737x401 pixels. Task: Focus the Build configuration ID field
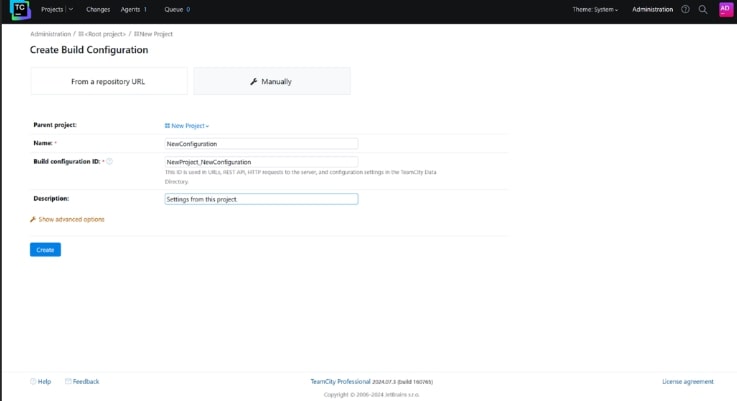tap(261, 162)
